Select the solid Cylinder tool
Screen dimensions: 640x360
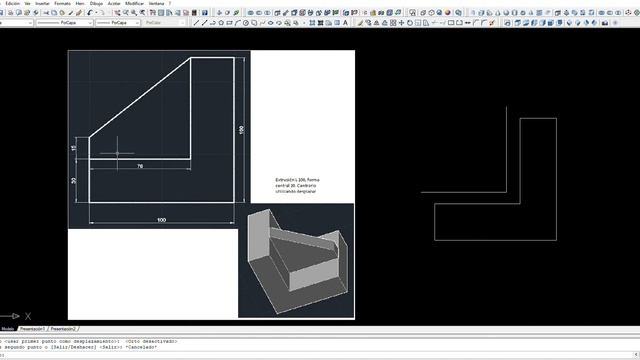click(x=514, y=13)
